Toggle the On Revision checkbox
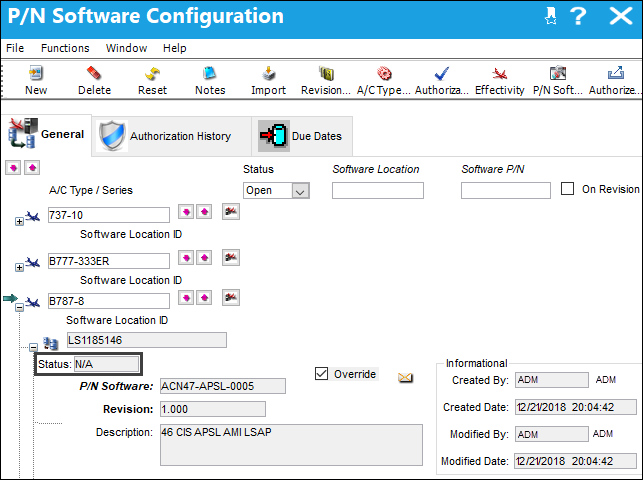Viewport: 643px width, 480px height. tap(567, 189)
